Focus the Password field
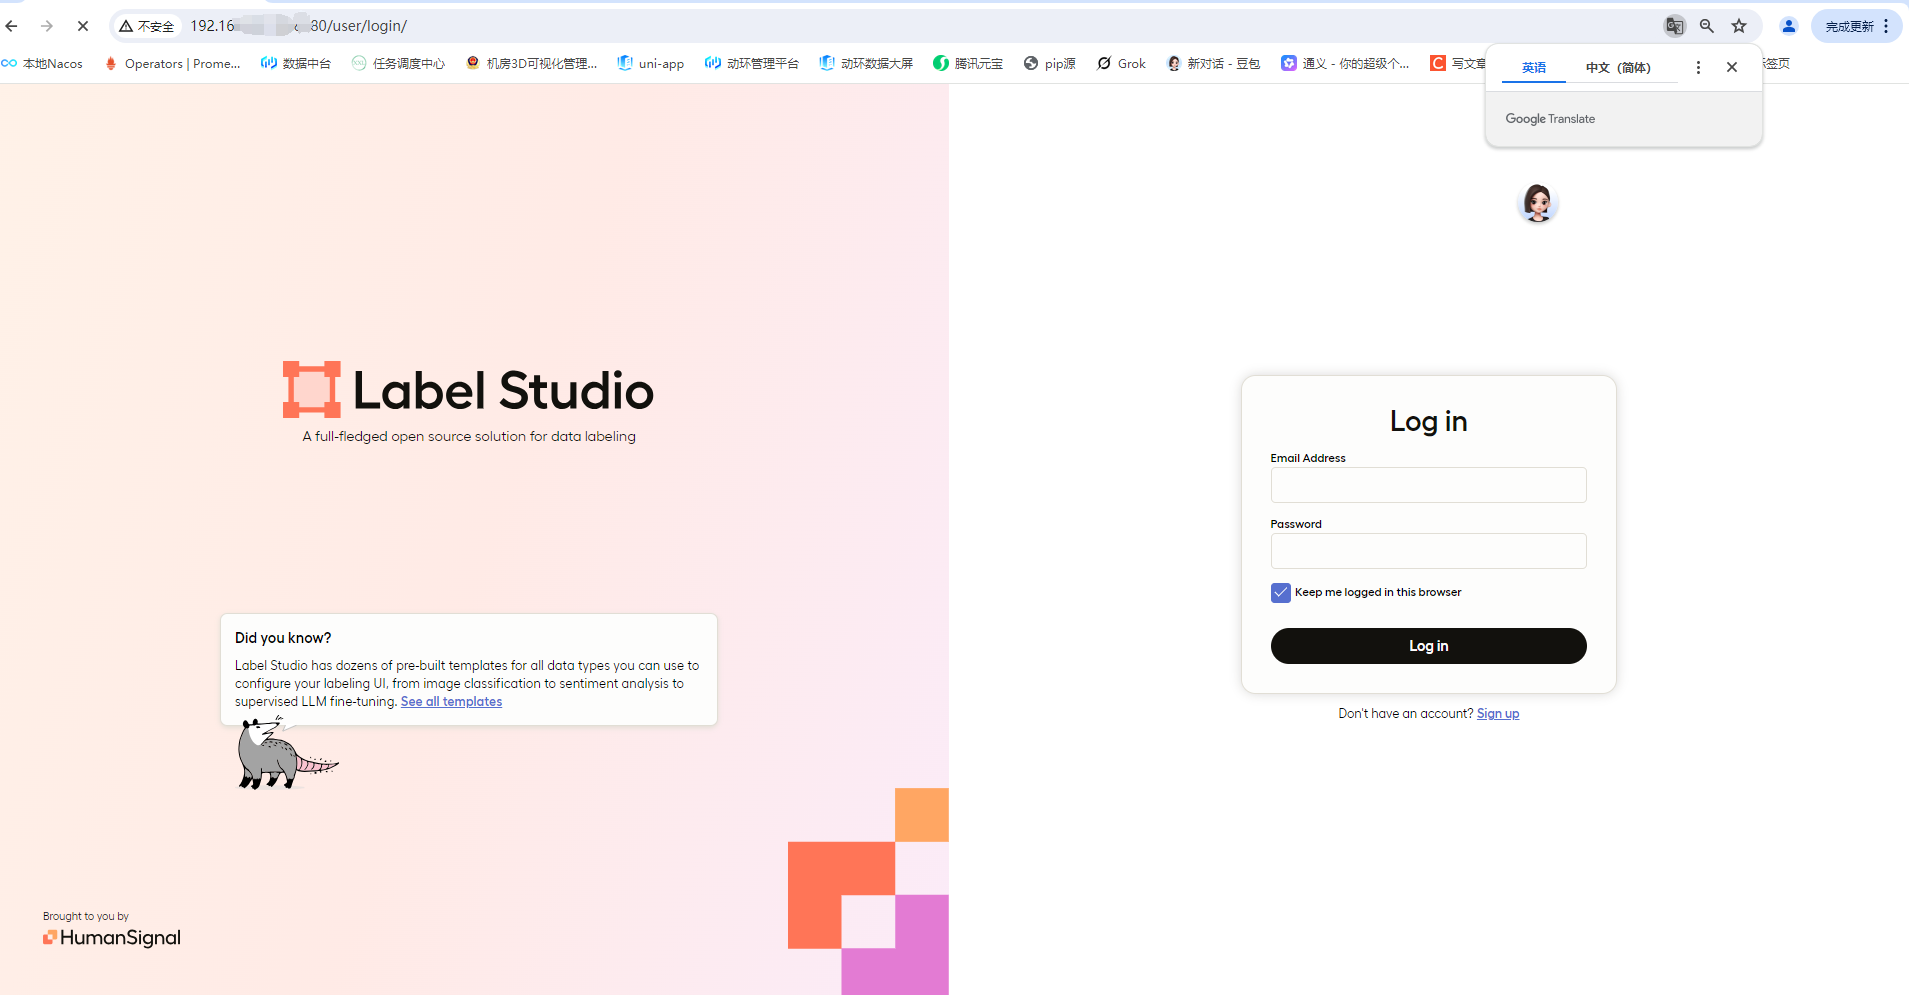This screenshot has height=995, width=1909. click(x=1428, y=551)
